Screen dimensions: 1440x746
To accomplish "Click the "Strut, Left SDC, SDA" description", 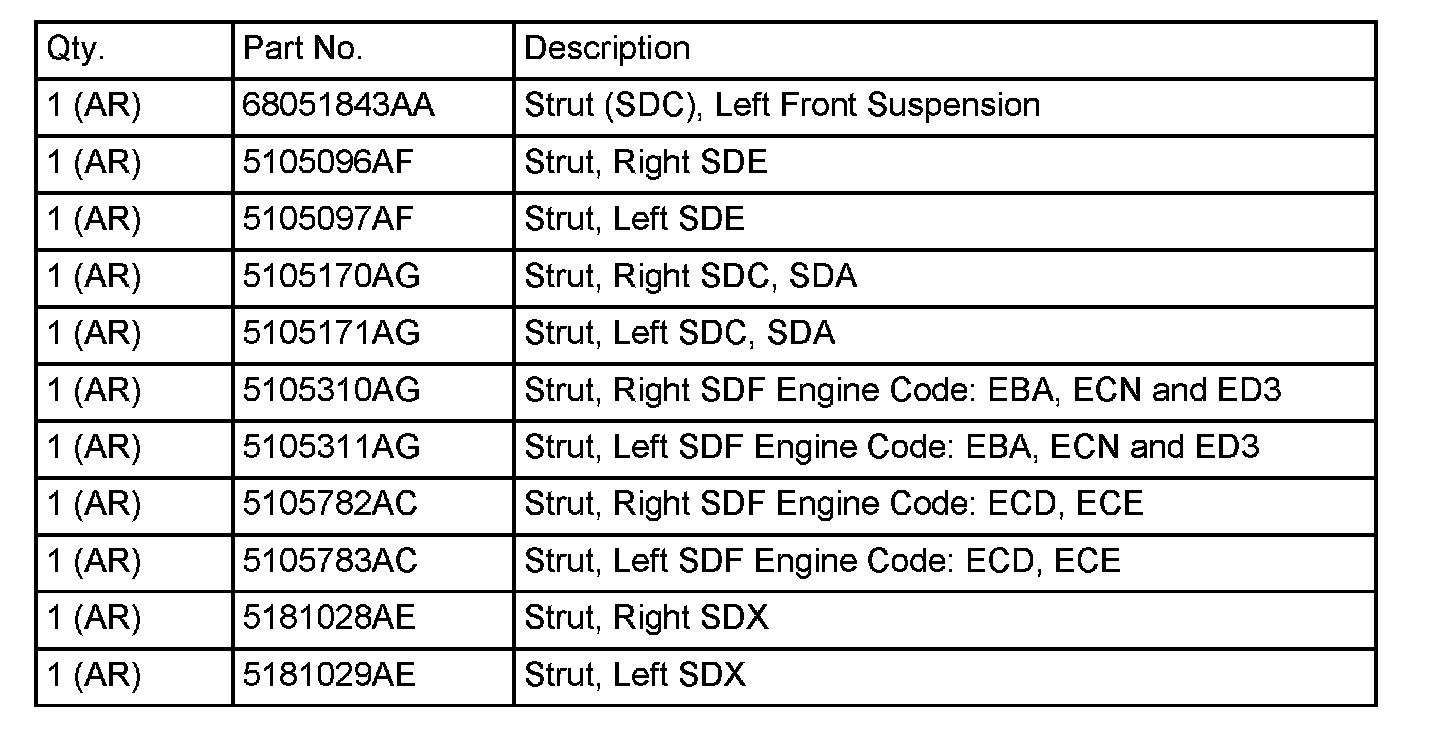I will (x=679, y=333).
